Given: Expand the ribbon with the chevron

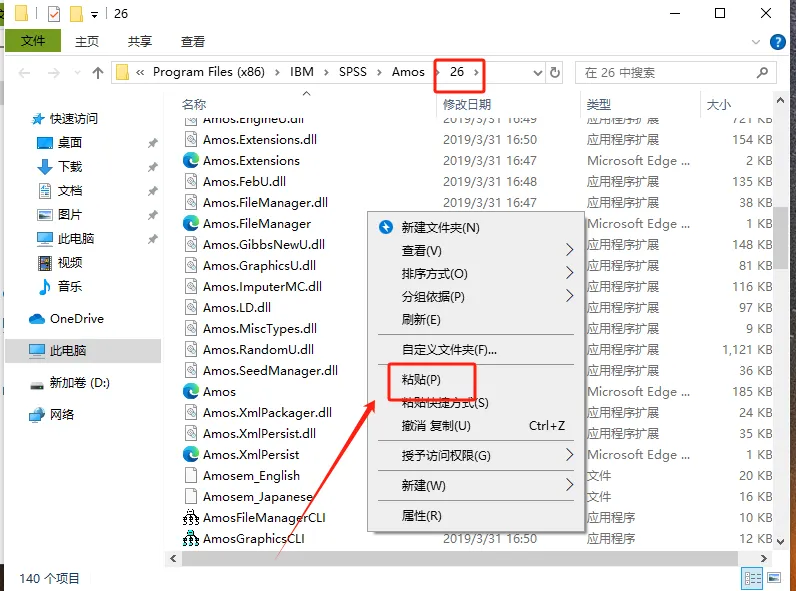Looking at the screenshot, I should click(x=756, y=42).
